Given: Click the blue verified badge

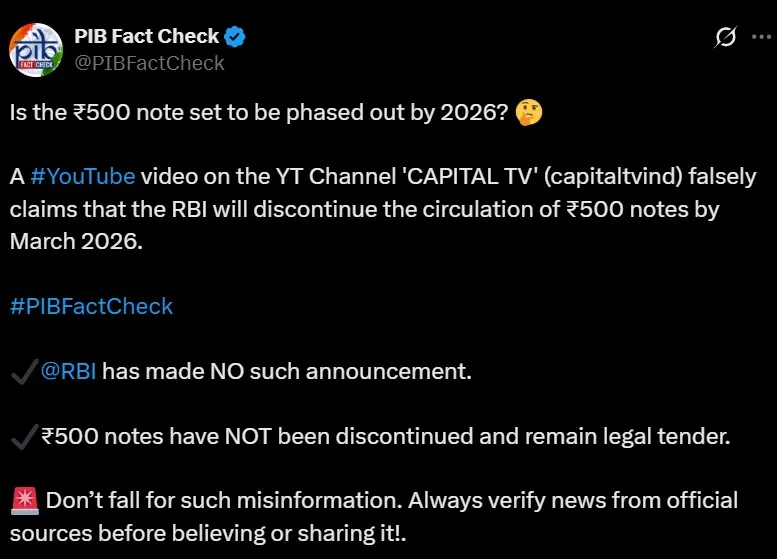Looking at the screenshot, I should [x=235, y=37].
